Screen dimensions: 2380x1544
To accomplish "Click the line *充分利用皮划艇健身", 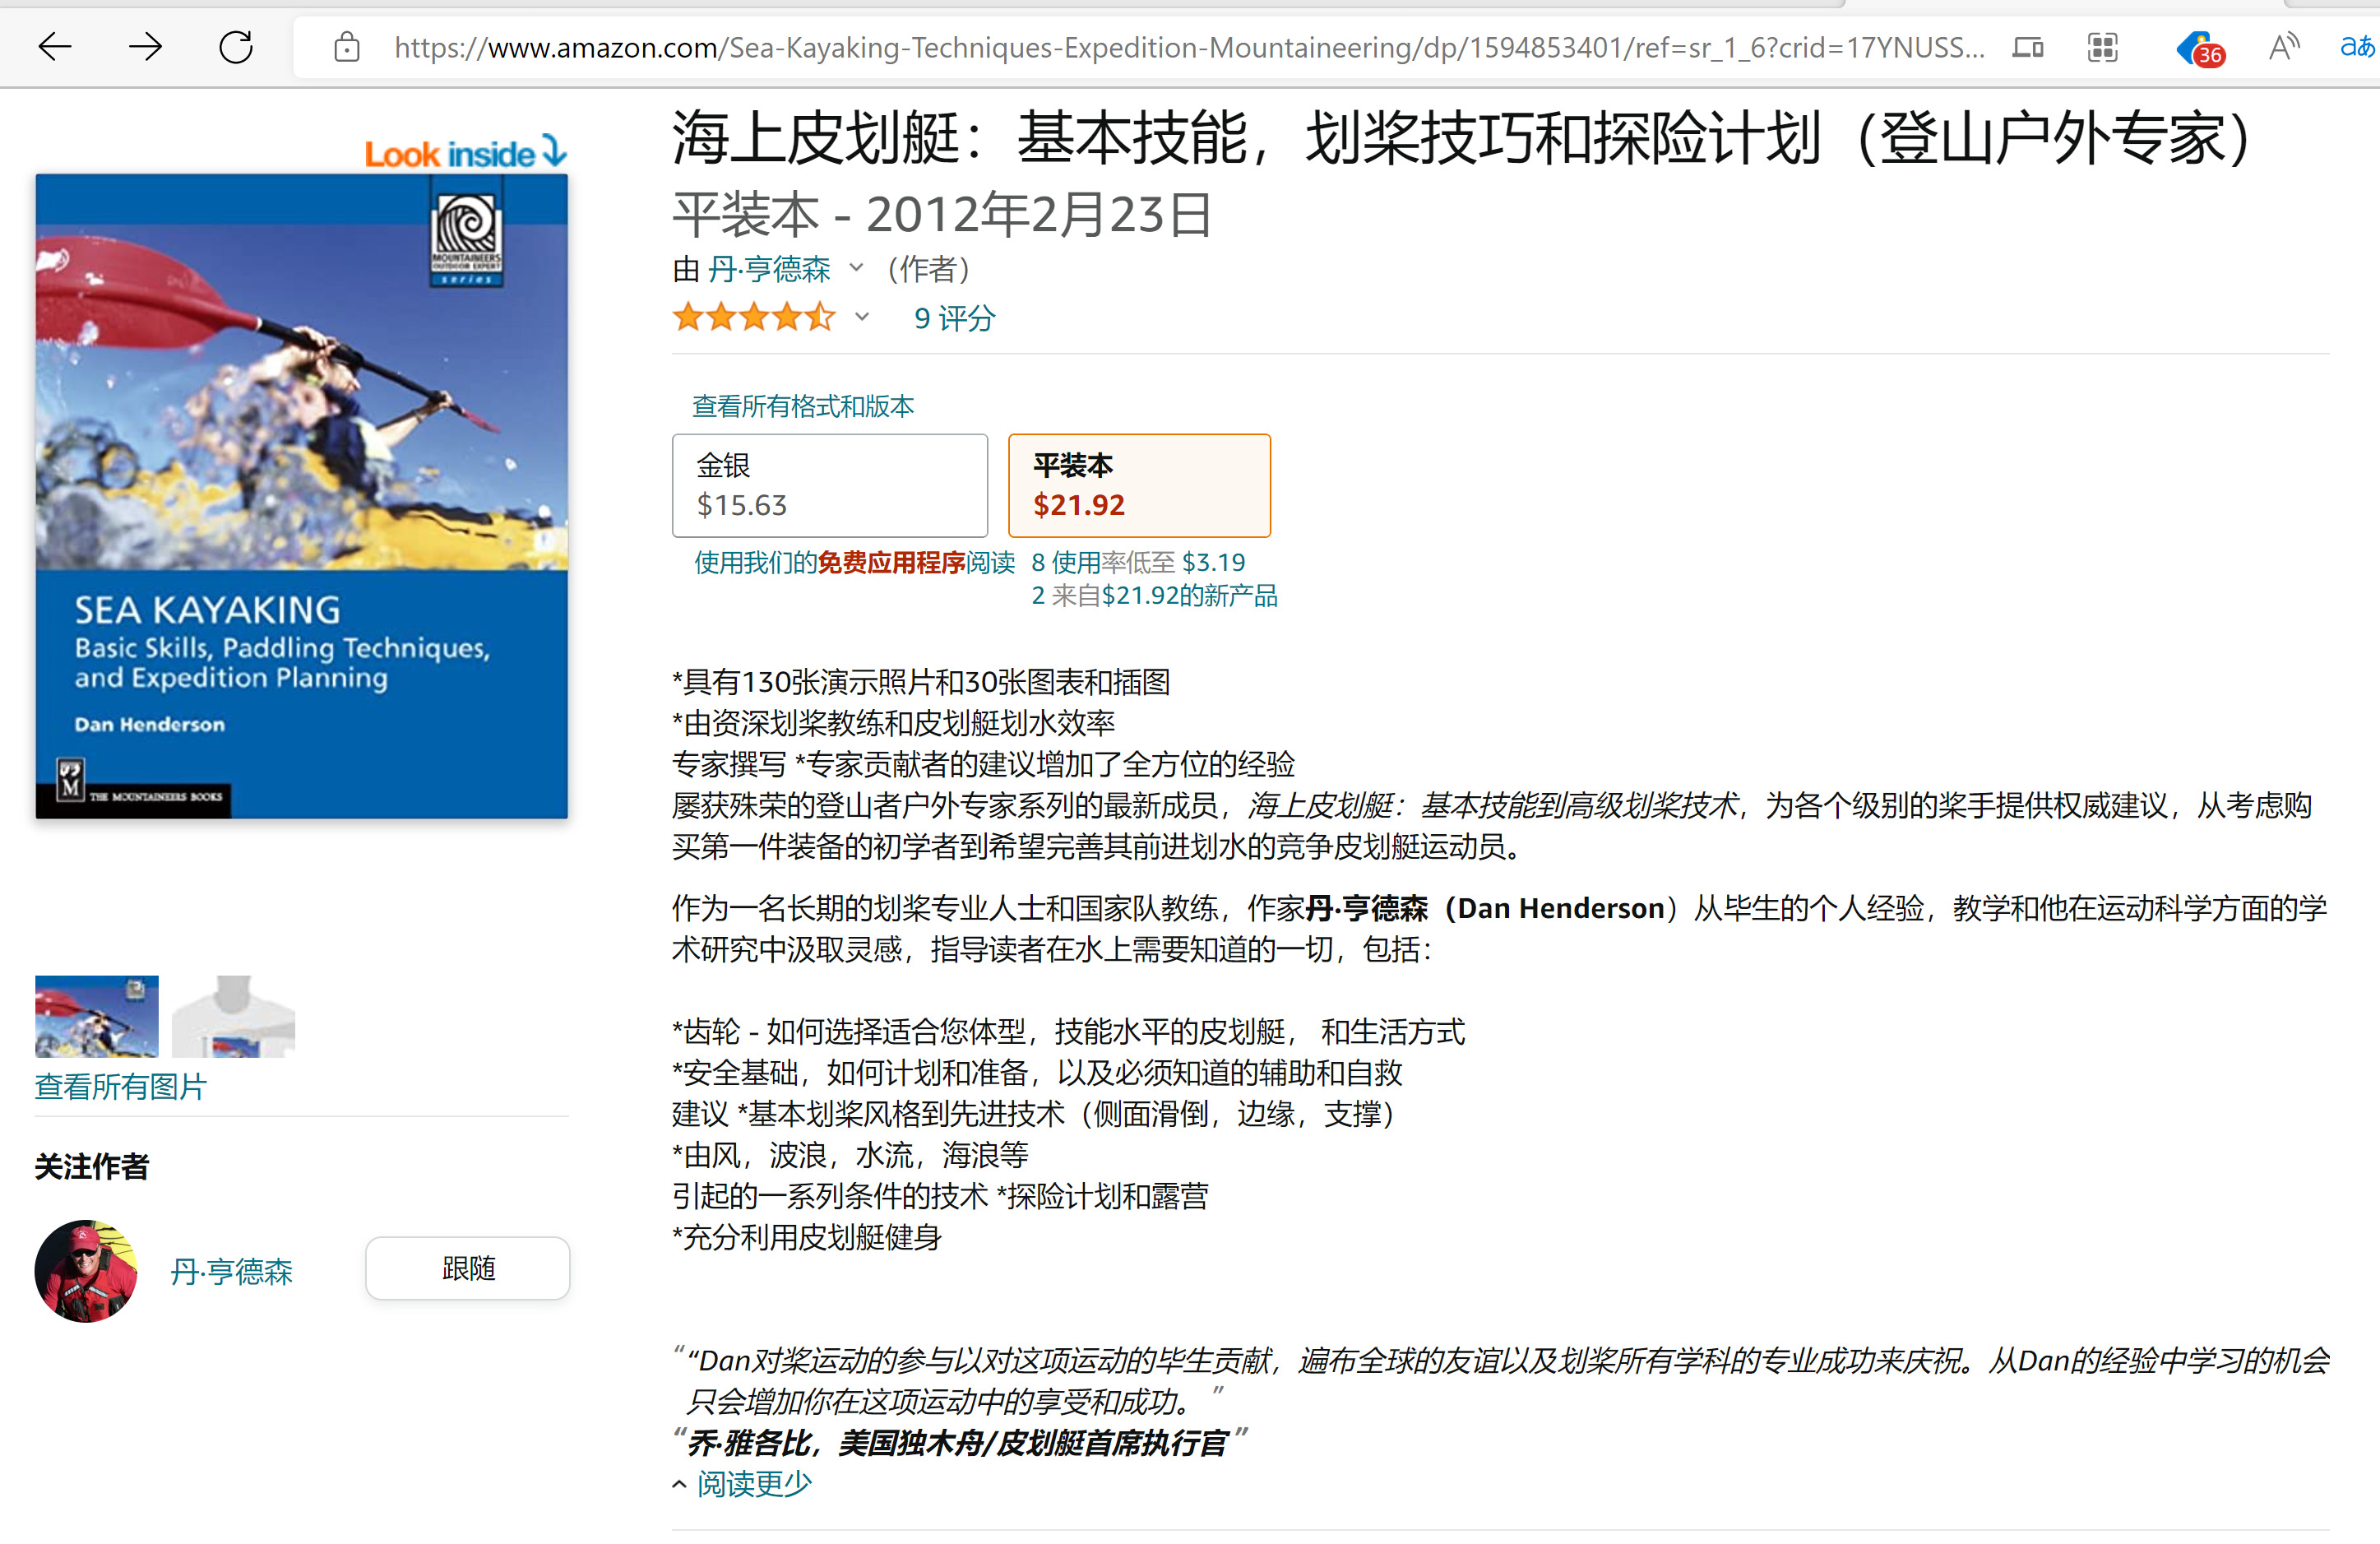I will point(807,1237).
